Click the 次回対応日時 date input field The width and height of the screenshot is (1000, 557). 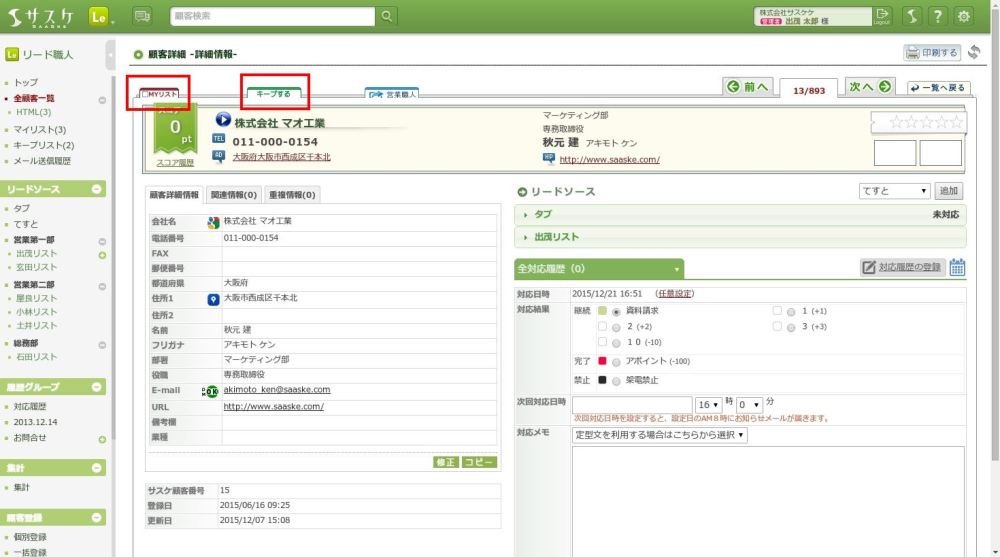(x=632, y=404)
